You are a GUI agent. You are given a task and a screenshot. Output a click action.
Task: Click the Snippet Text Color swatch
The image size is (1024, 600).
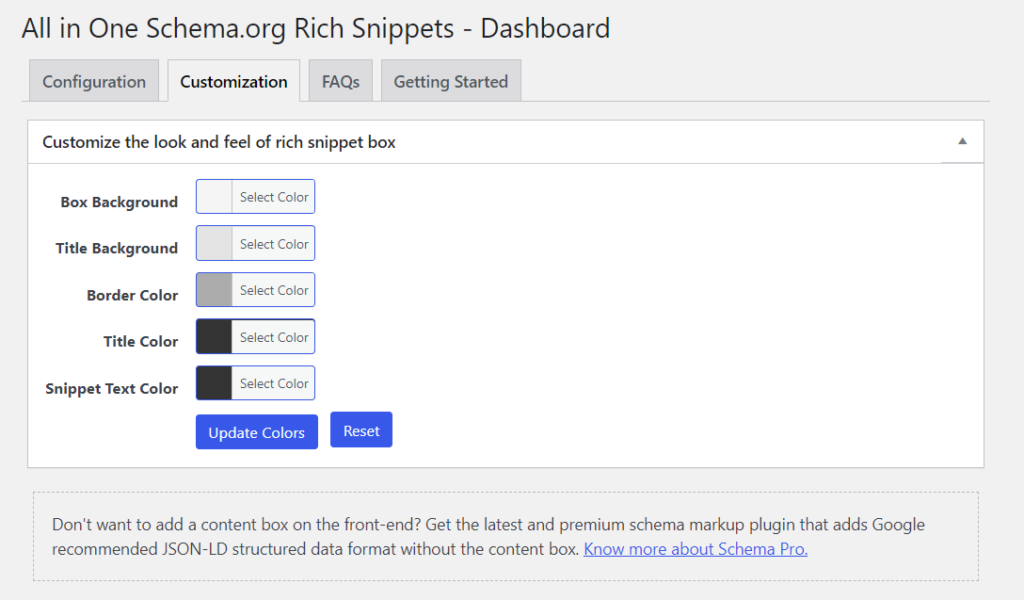click(x=214, y=383)
